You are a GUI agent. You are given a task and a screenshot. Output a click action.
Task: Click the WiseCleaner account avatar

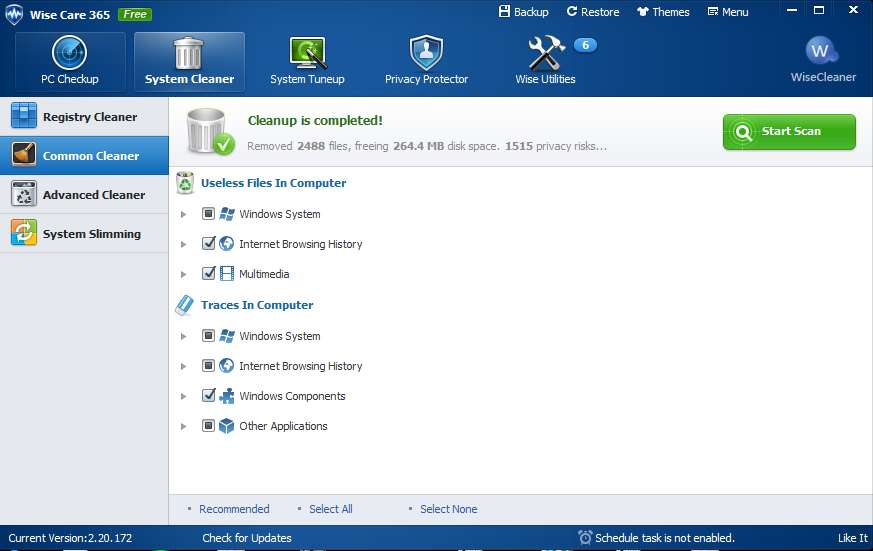822,51
